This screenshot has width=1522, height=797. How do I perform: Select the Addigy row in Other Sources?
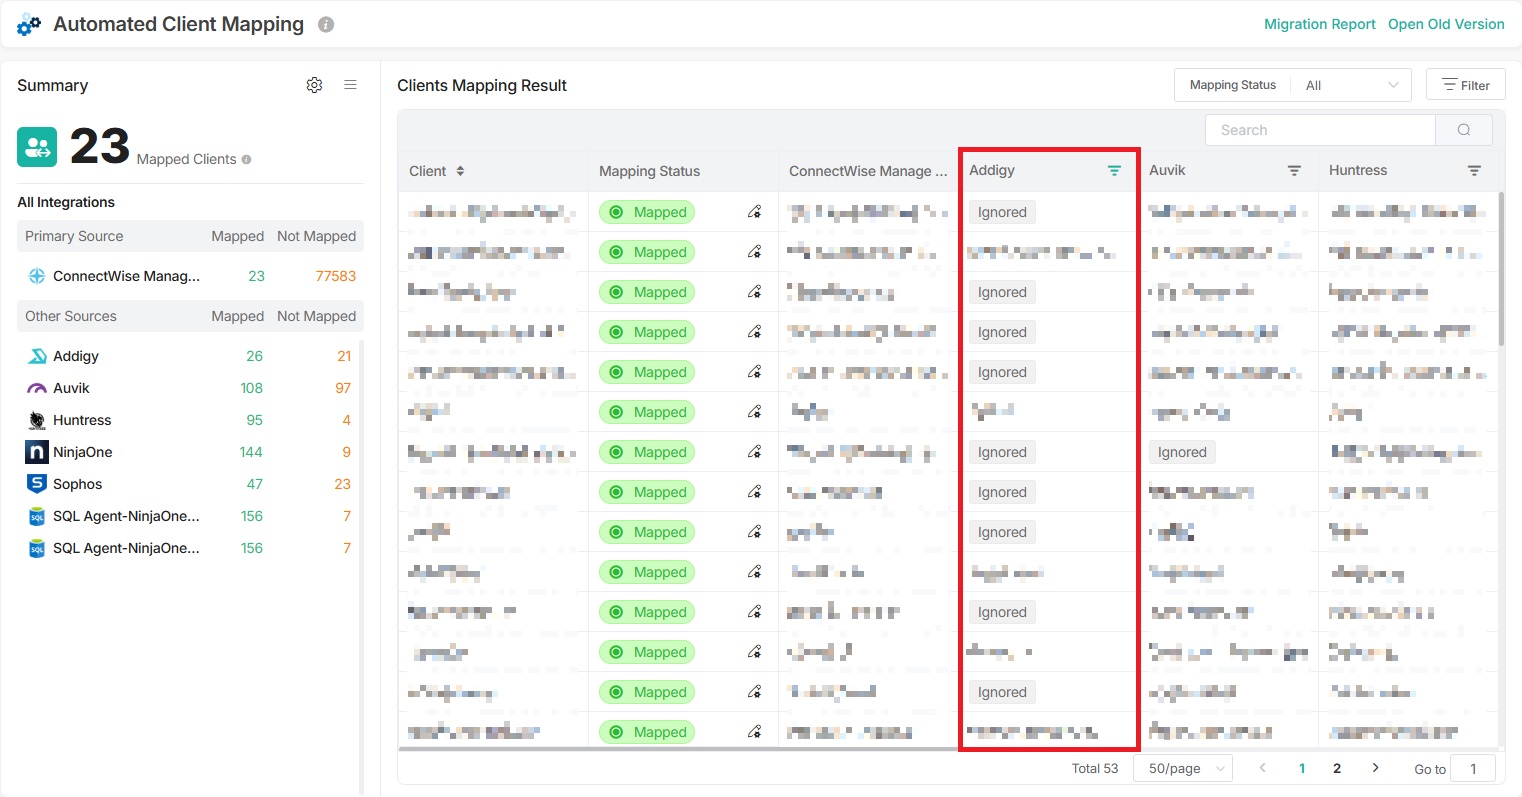188,356
